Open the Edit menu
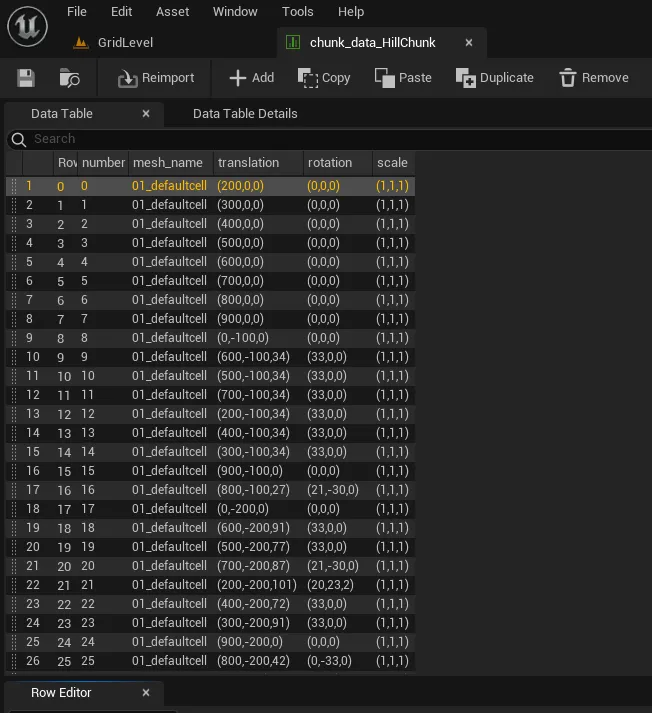The height and width of the screenshot is (713, 652). point(121,11)
